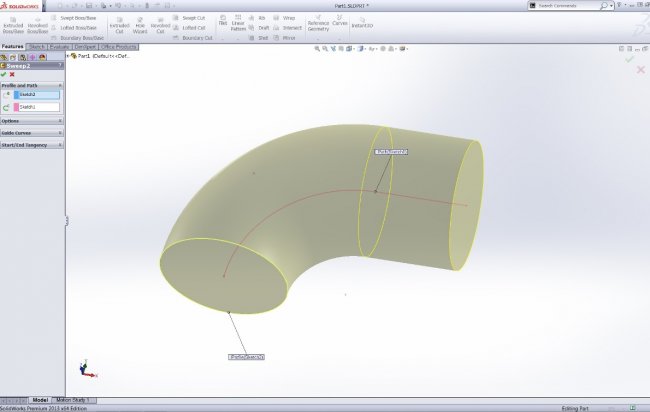Select the Sketch2 profile selection box
Image resolution: width=650 pixels, height=412 pixels.
click(37, 94)
